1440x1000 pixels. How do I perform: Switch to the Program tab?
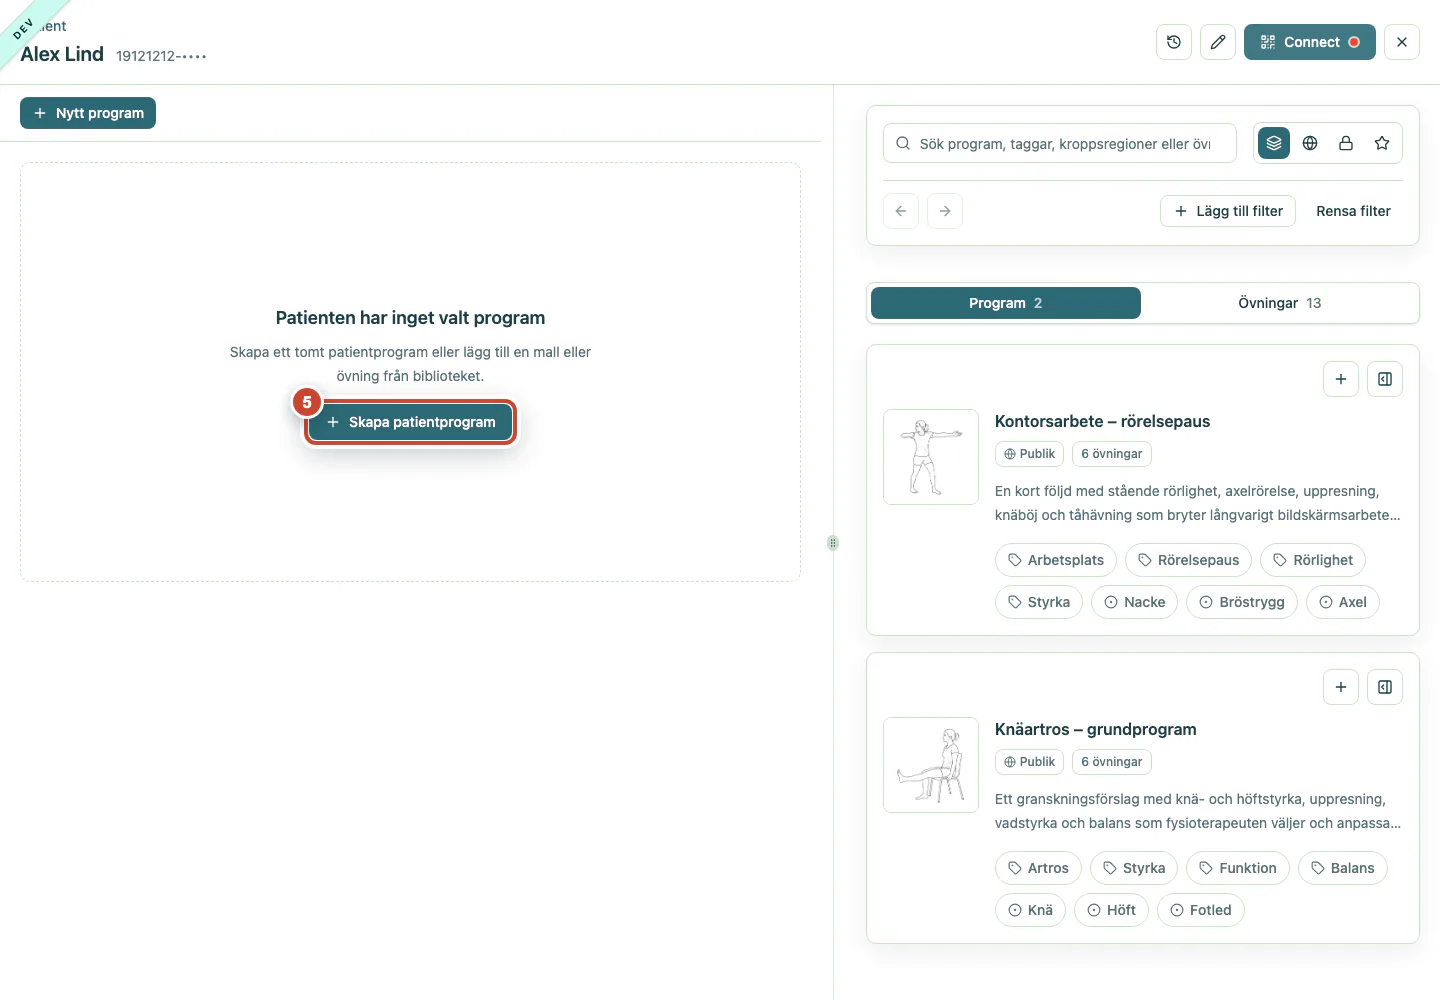tap(1006, 303)
